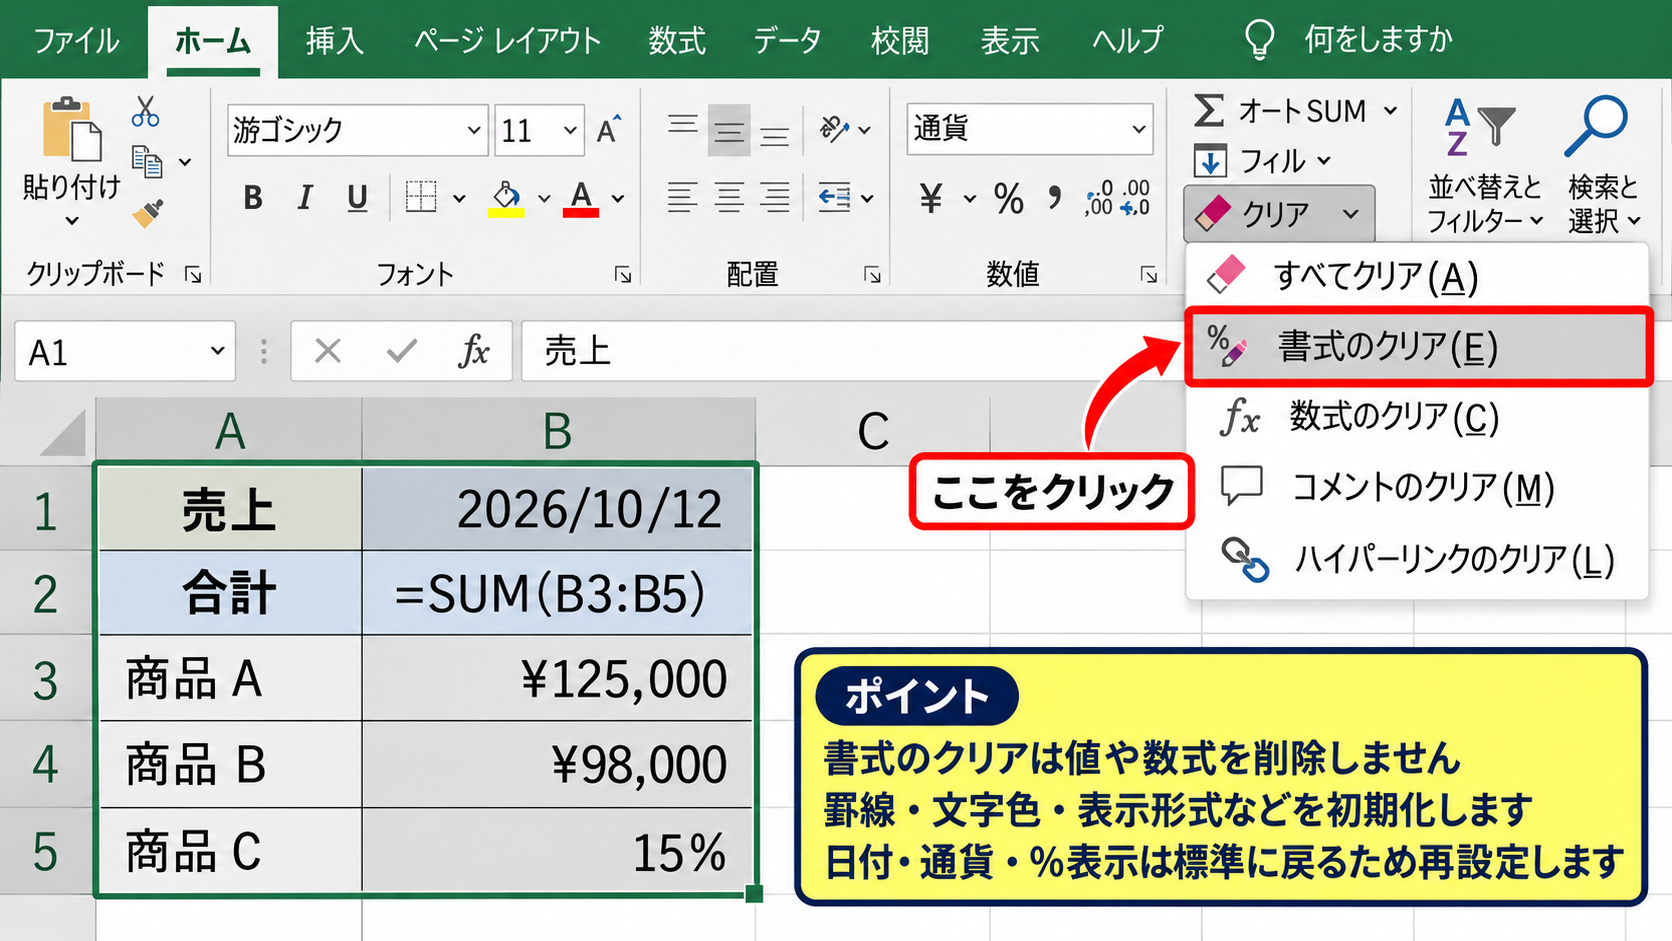Image resolution: width=1672 pixels, height=941 pixels.
Task: Apply red font color A
Action: [x=581, y=198]
